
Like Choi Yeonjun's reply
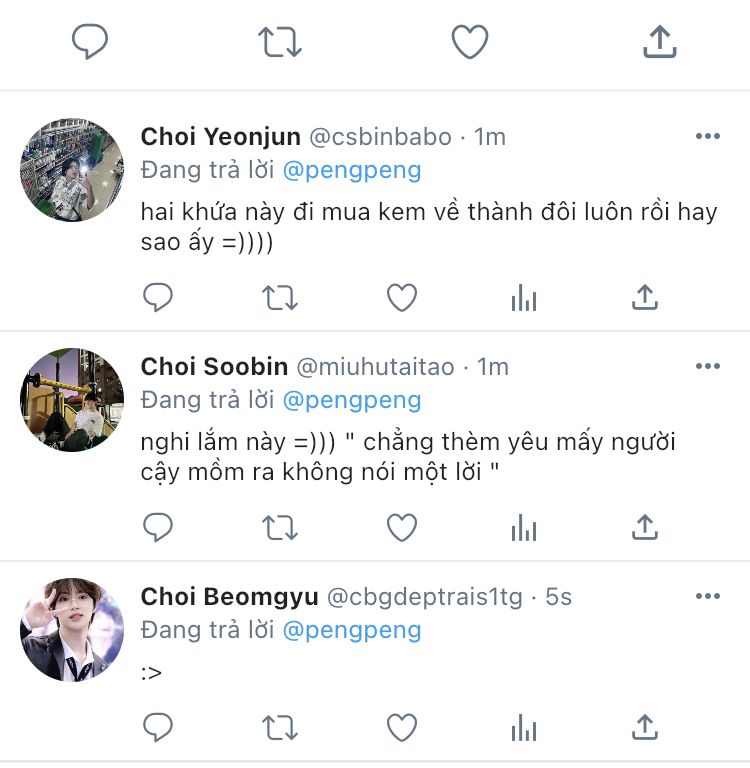point(402,297)
